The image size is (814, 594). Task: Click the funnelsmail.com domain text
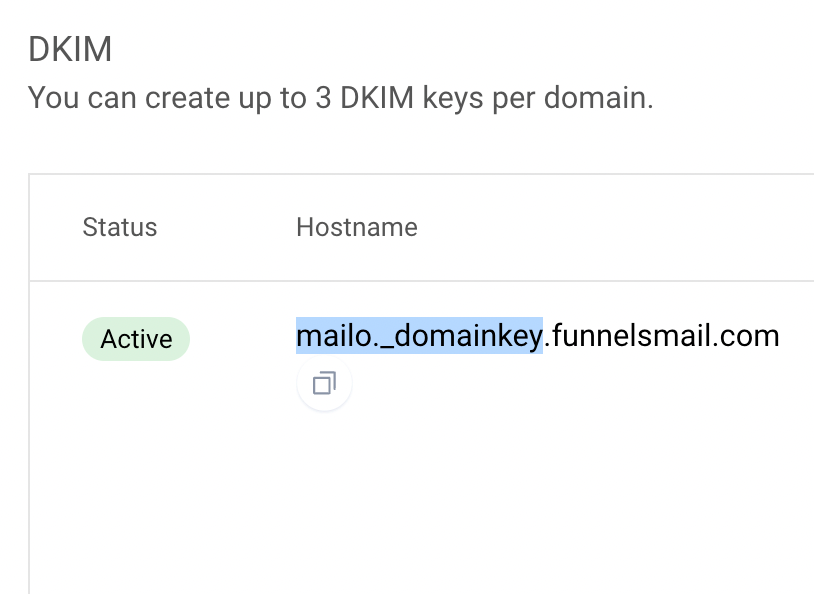tap(662, 335)
